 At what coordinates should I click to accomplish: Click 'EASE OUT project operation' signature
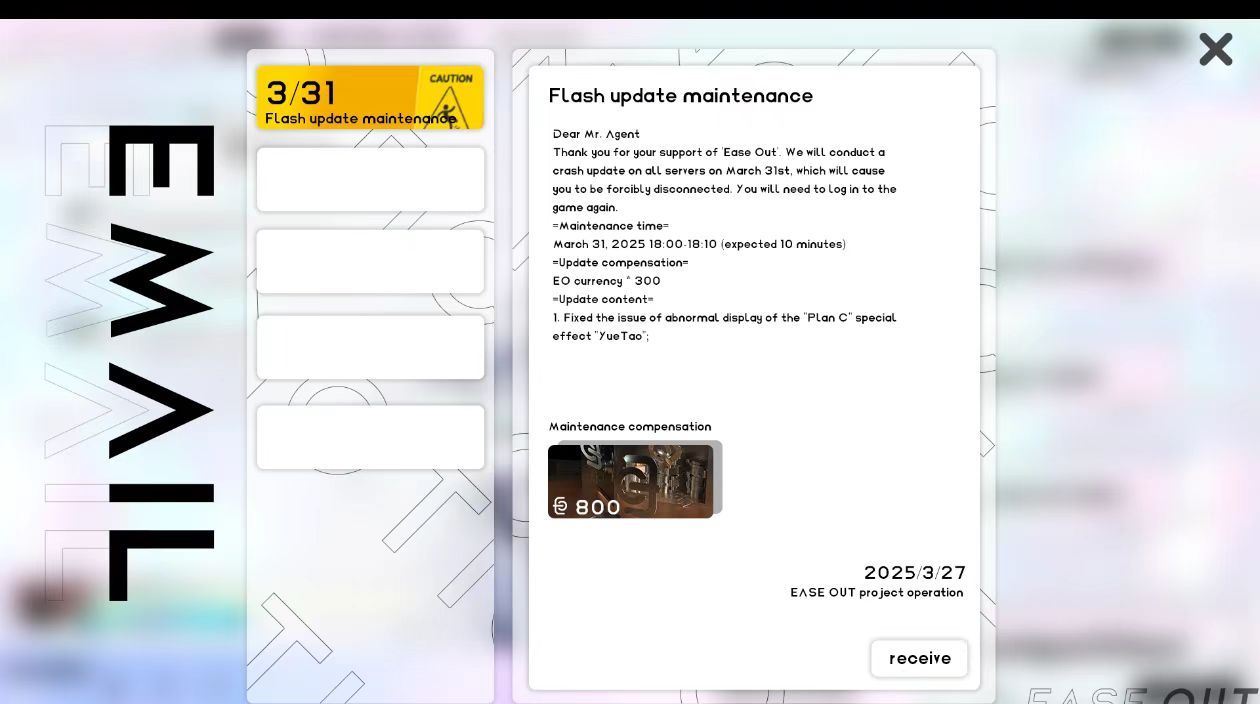point(877,593)
